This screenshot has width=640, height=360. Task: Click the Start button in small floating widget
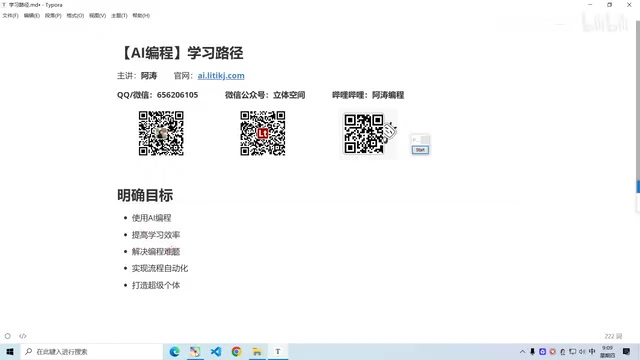pos(420,150)
